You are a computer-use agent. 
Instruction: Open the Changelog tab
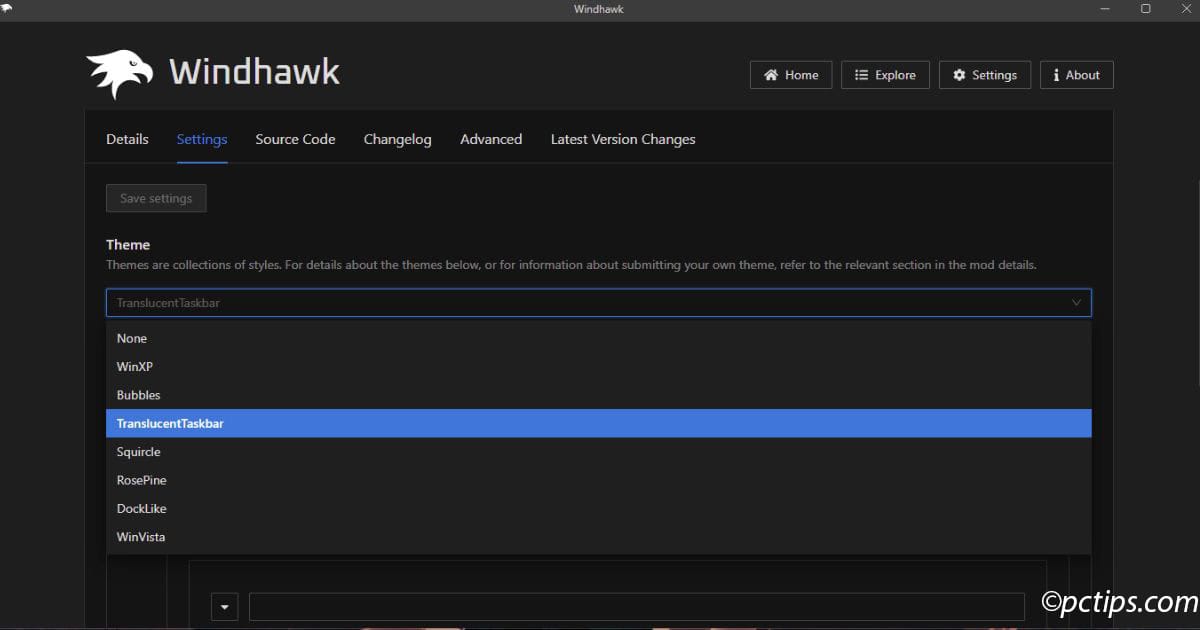398,139
